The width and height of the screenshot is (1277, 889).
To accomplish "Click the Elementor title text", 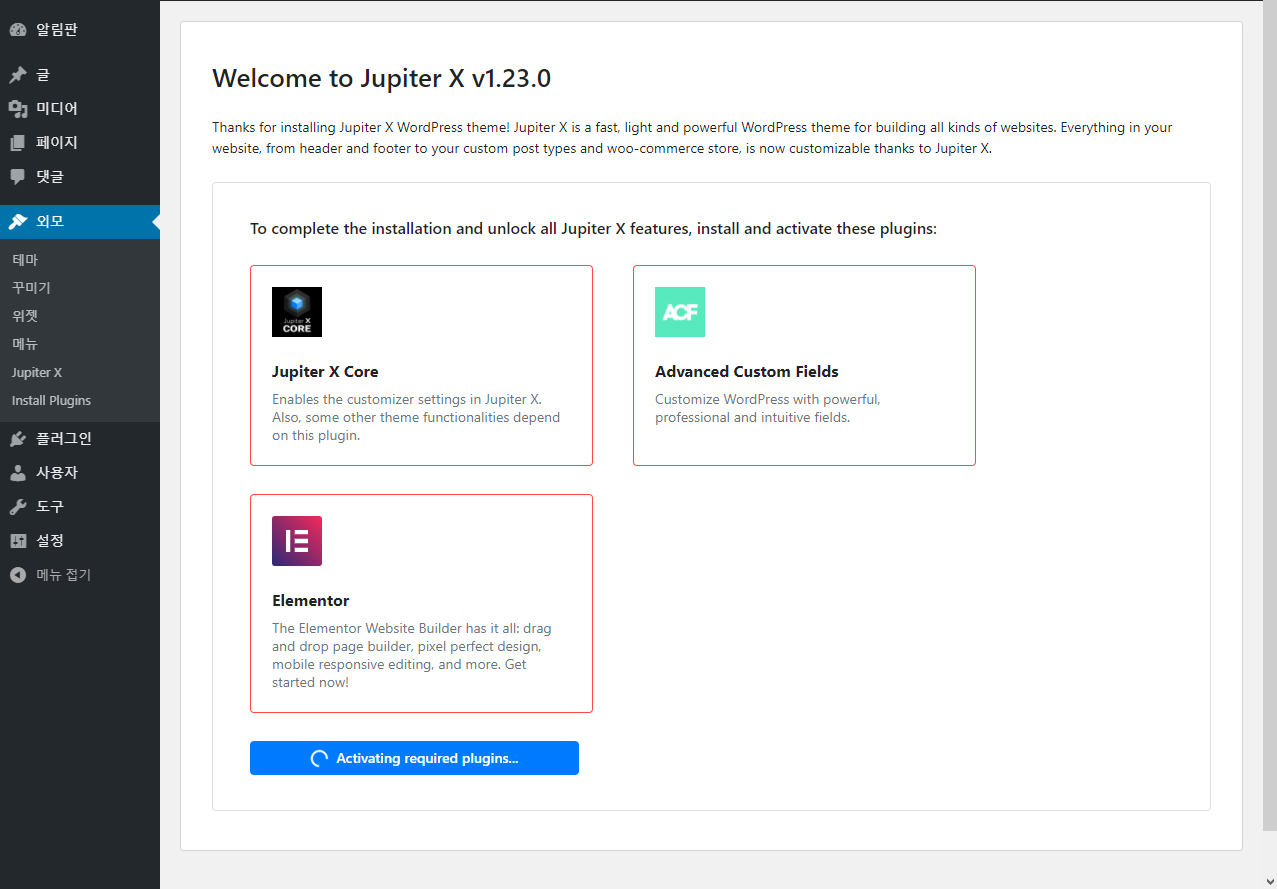I will 311,601.
